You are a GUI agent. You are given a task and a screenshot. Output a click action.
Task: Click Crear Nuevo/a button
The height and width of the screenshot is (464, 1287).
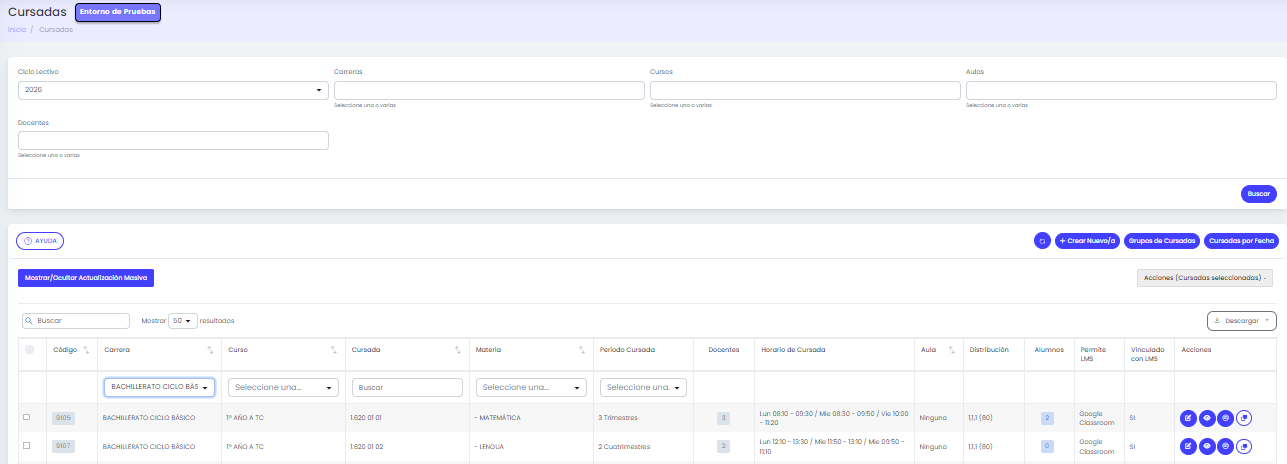(1087, 241)
